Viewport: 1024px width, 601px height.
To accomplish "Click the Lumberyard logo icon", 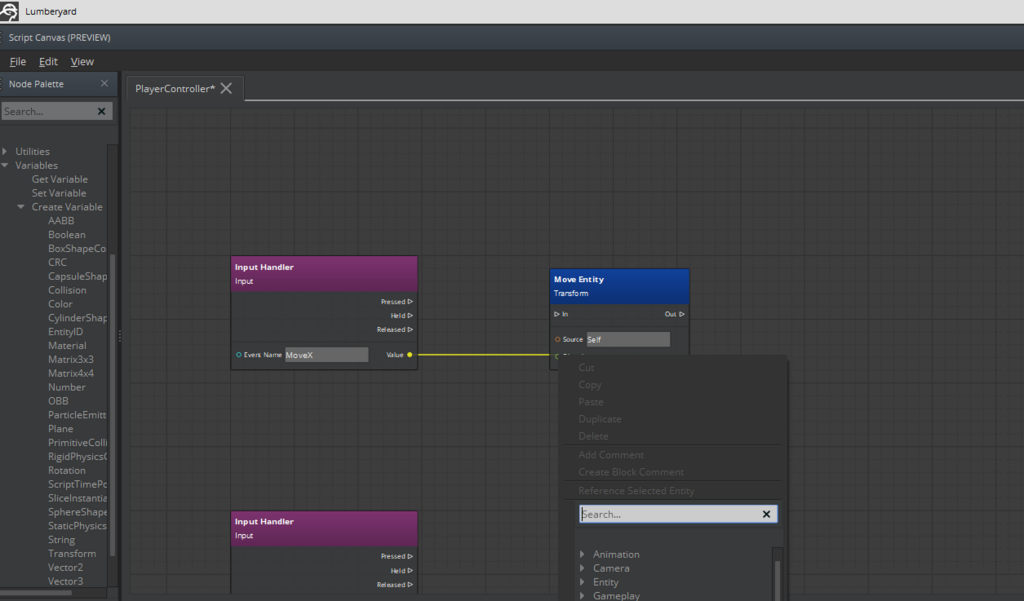I will (9, 11).
